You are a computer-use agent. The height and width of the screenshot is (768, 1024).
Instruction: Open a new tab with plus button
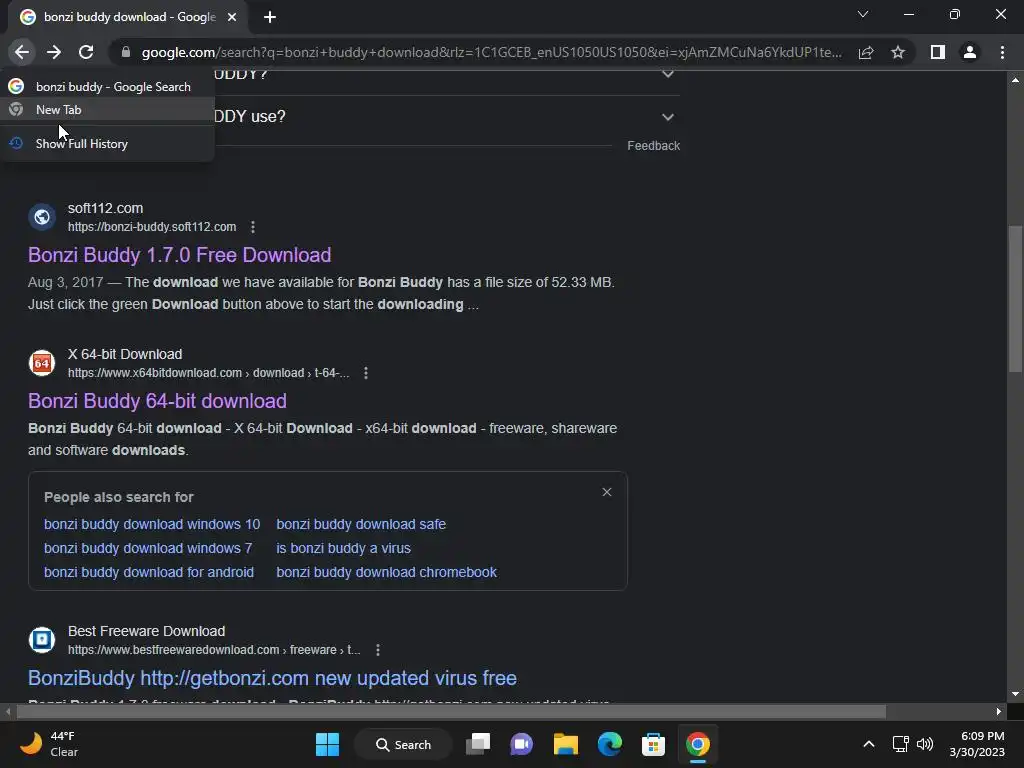point(270,17)
